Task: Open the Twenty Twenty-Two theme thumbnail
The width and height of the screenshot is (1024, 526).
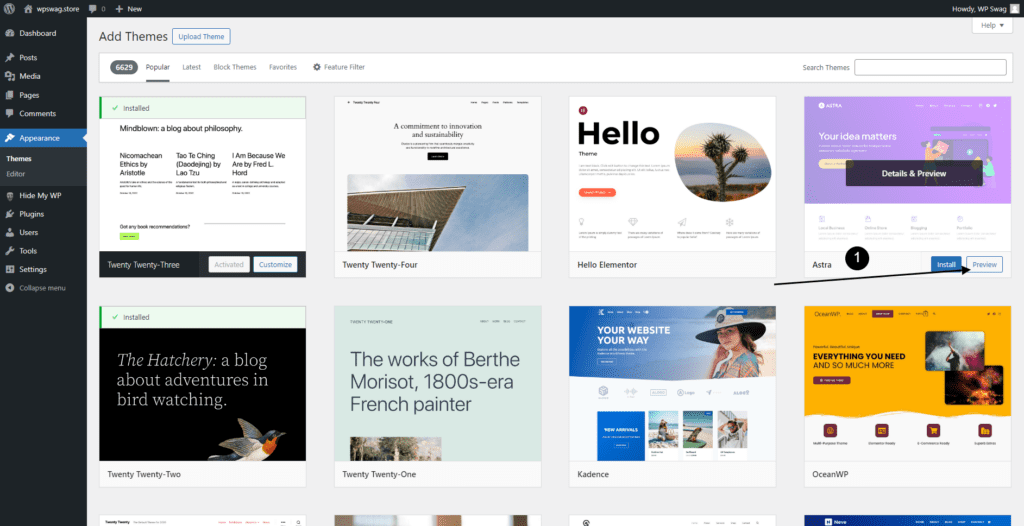Action: pos(202,383)
